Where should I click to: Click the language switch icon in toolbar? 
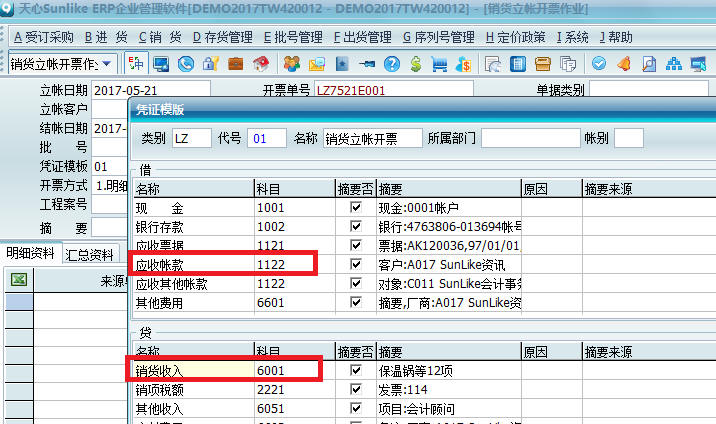(x=136, y=63)
